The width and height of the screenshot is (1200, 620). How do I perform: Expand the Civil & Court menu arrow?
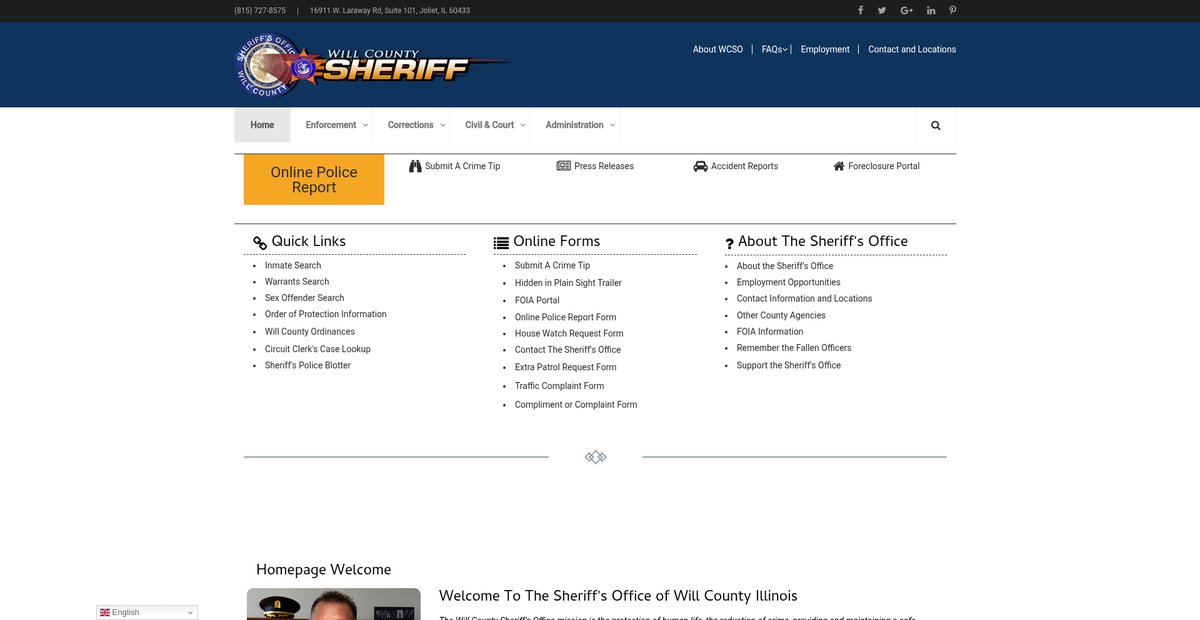523,126
